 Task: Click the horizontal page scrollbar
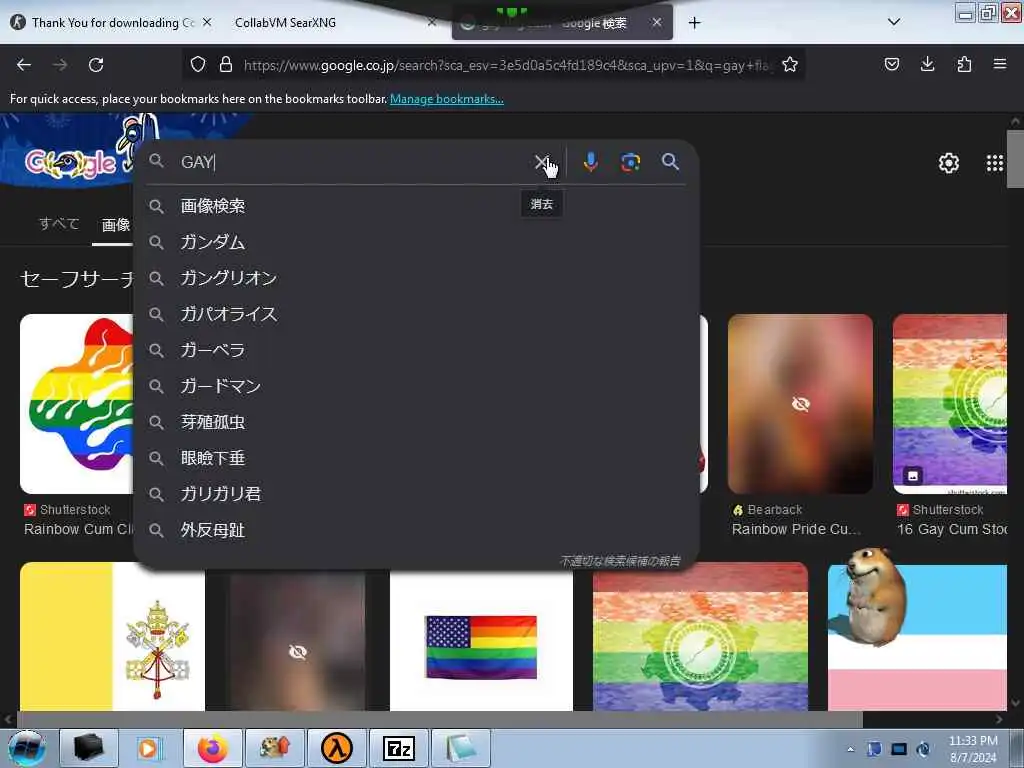(439, 719)
